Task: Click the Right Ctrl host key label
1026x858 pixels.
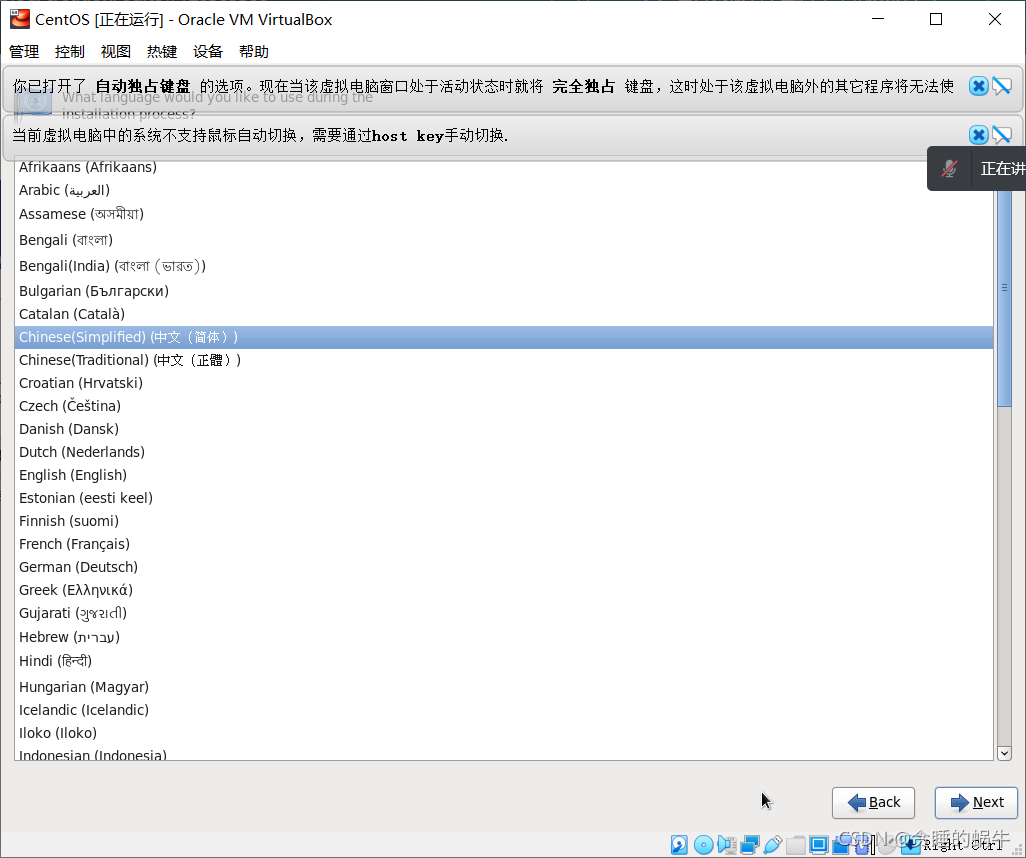Action: [x=963, y=846]
